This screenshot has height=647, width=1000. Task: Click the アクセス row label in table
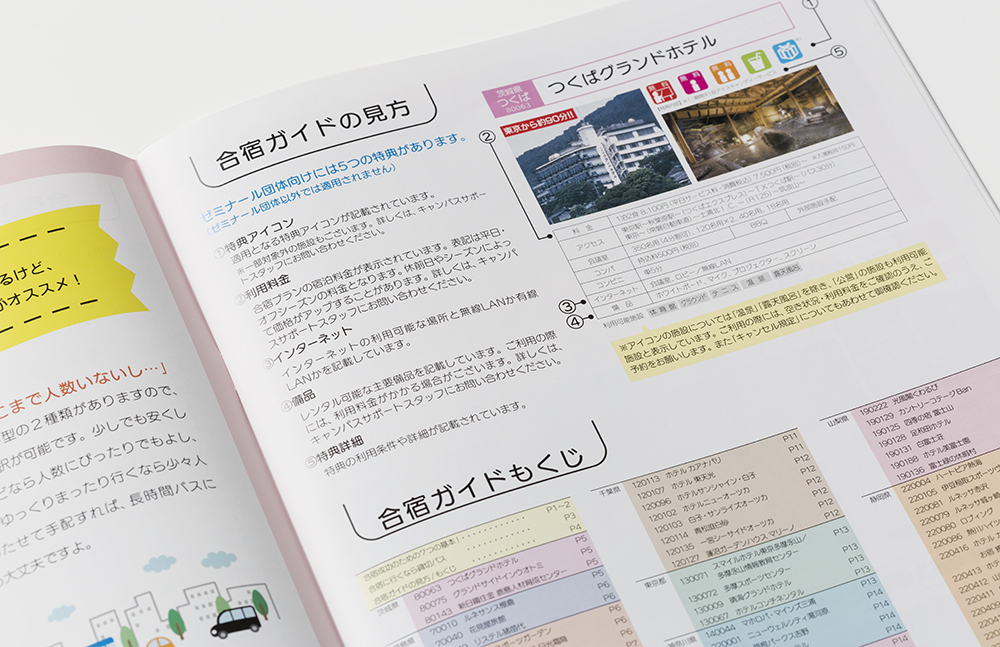(590, 245)
